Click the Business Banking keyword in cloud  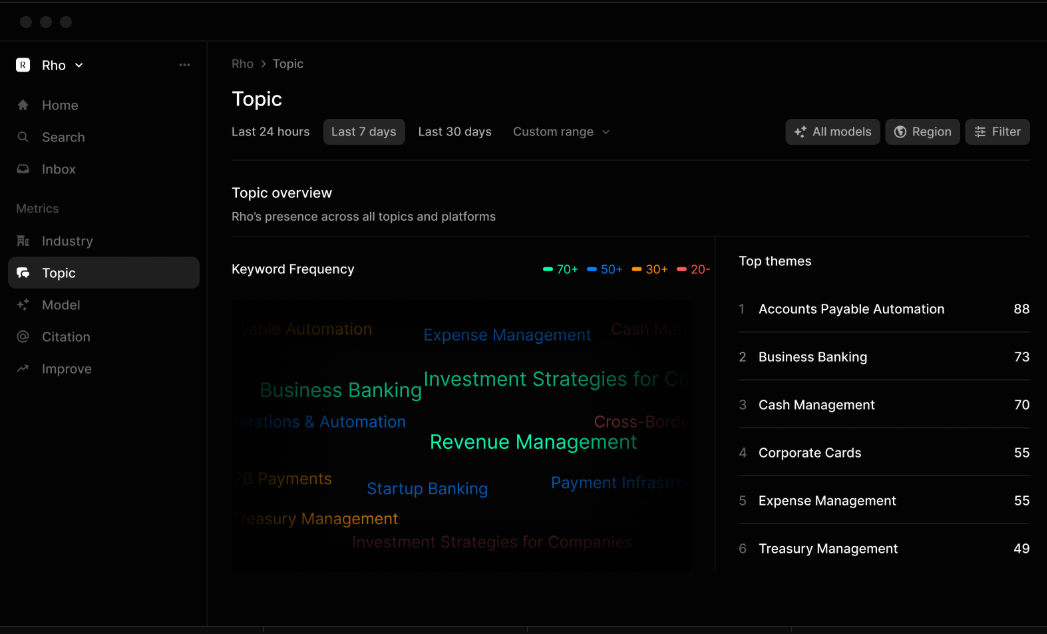click(341, 389)
